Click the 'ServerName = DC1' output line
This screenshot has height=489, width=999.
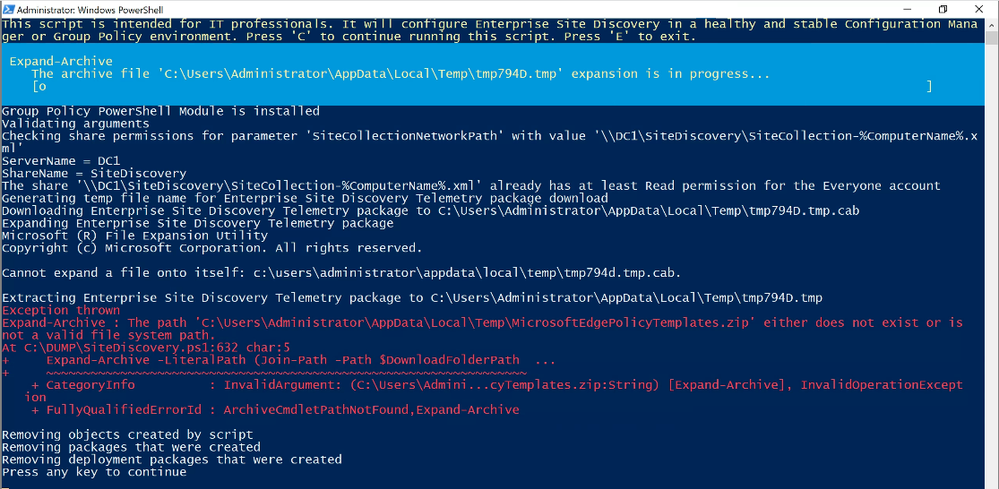[61, 161]
